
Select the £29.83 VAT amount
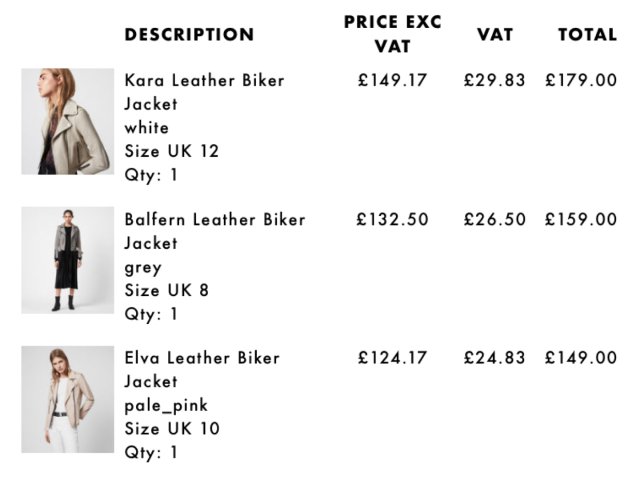(494, 80)
